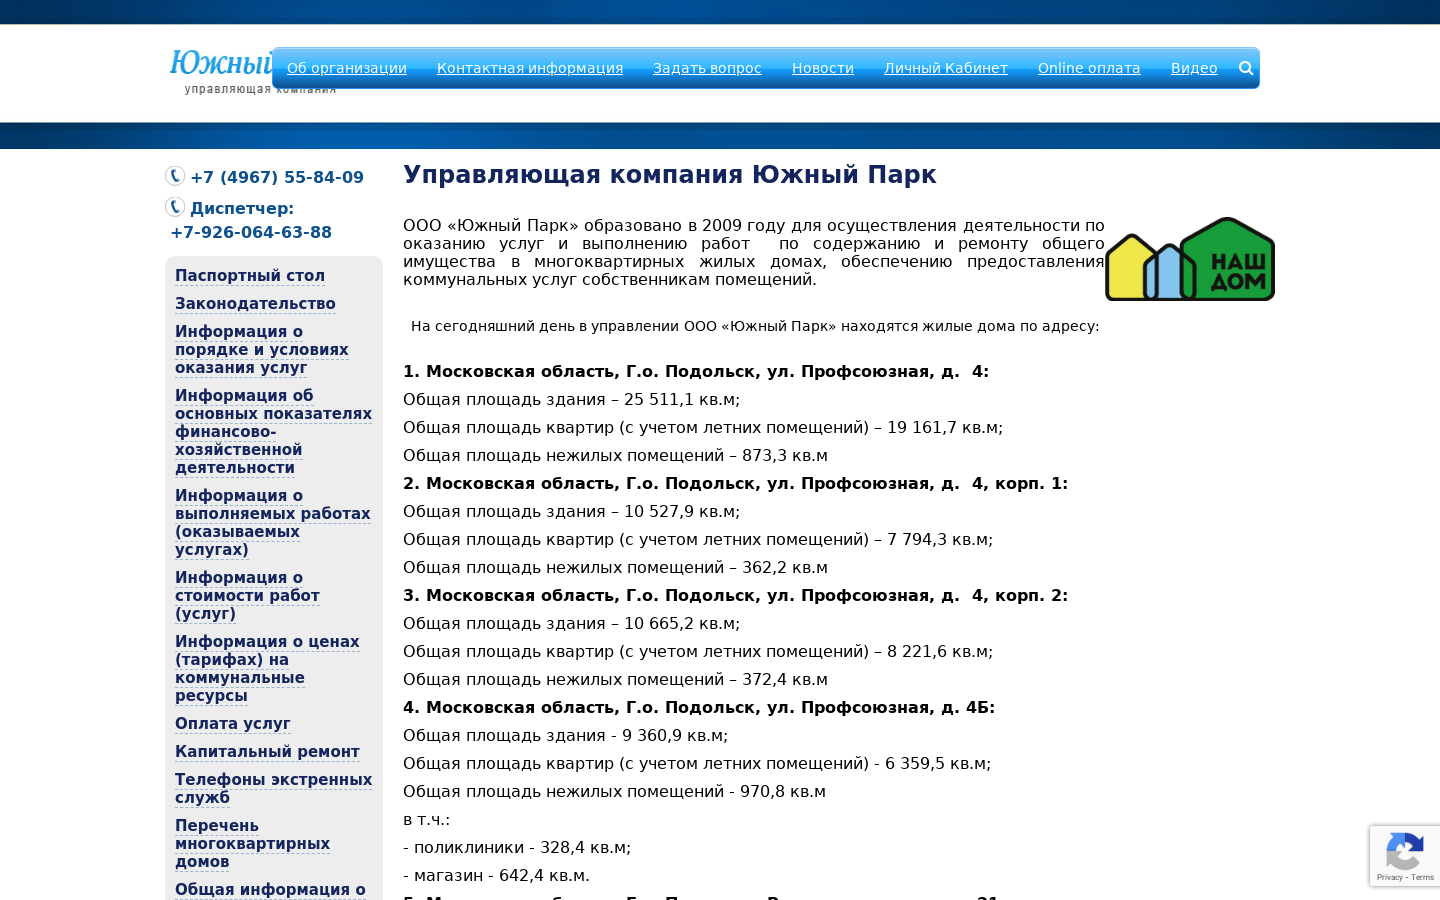Image resolution: width=1440 pixels, height=900 pixels.
Task: Open Общая информация о sidebar link
Action: pos(270,890)
